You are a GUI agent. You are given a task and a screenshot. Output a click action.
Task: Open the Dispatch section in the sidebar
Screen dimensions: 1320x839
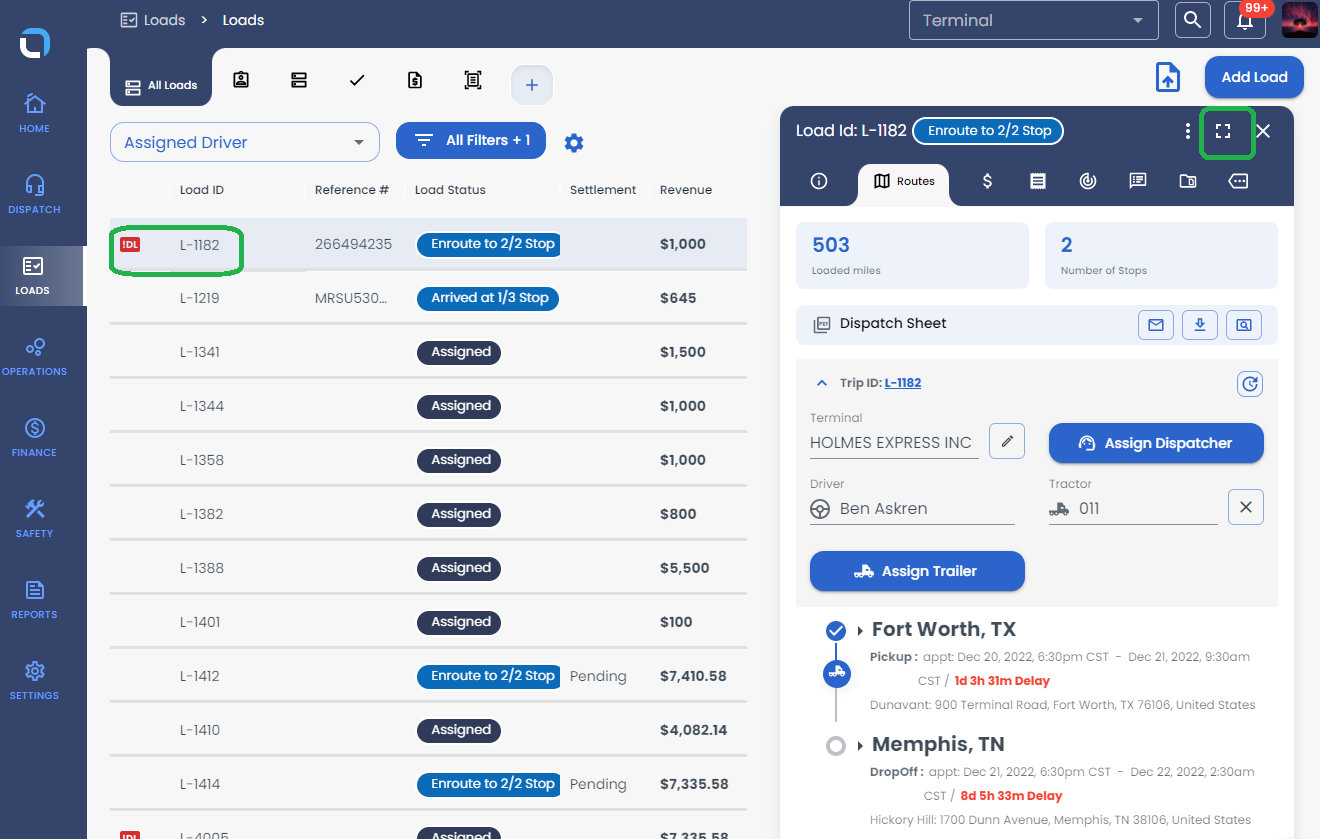click(x=34, y=193)
